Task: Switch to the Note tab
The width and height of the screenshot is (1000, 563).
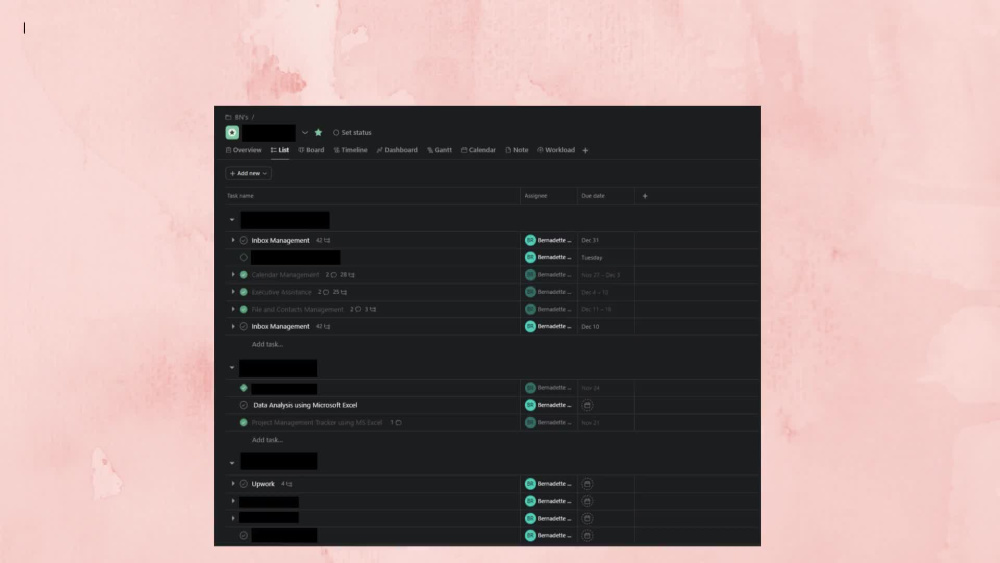Action: (x=517, y=150)
